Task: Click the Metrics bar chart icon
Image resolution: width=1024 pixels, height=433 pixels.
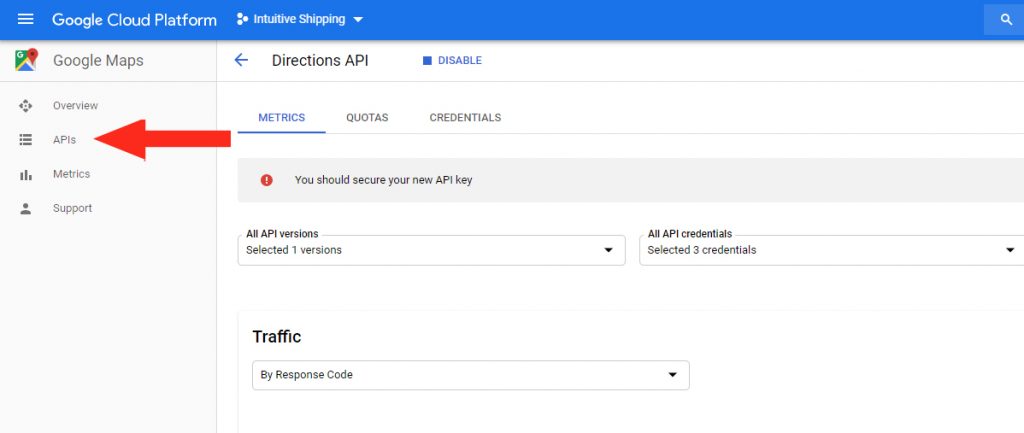Action: [x=25, y=174]
